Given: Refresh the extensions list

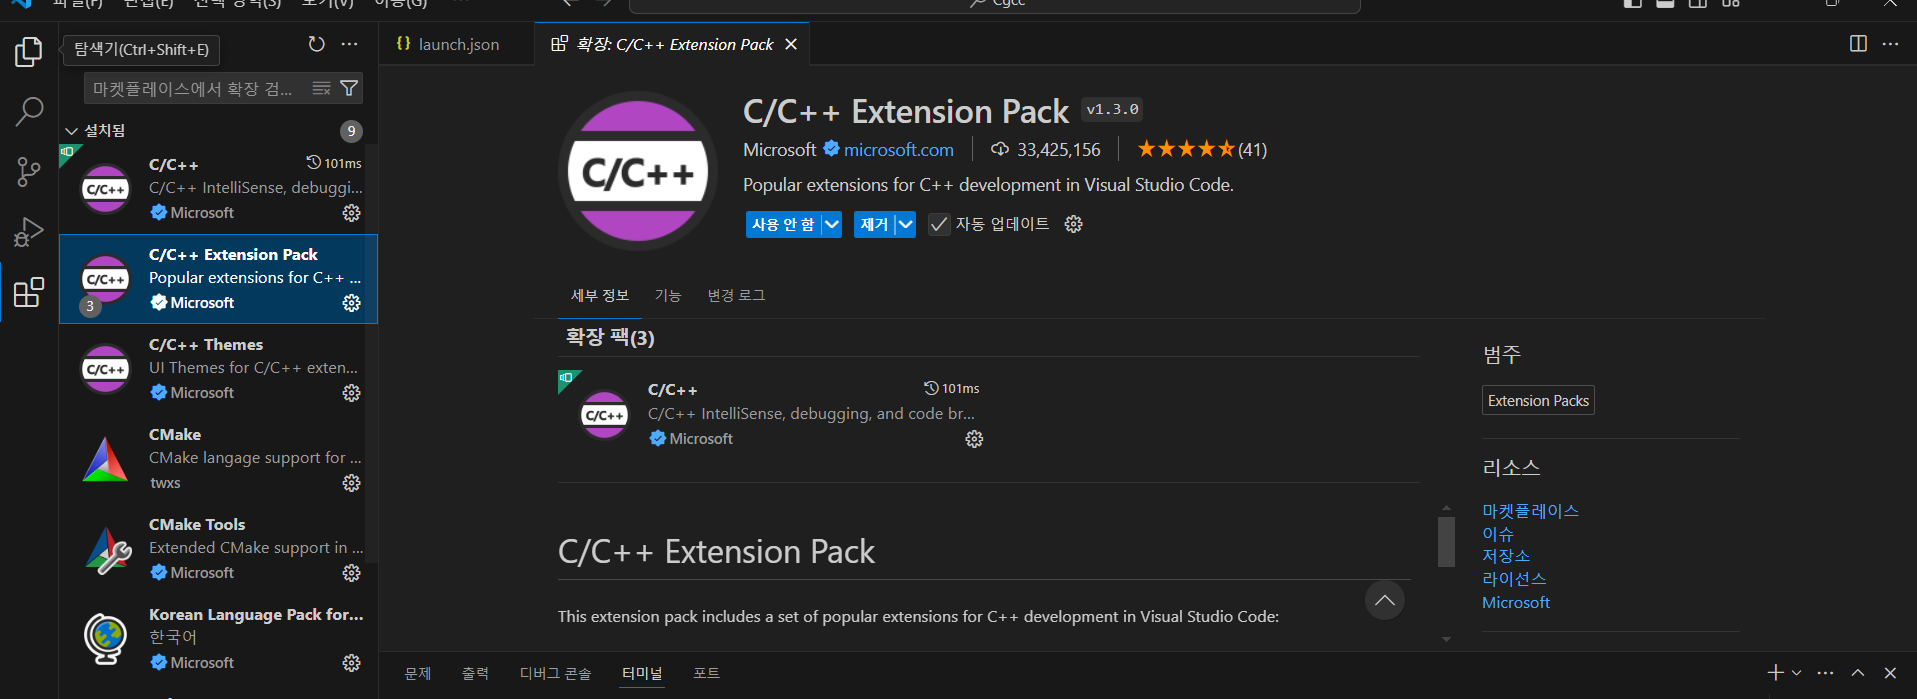Looking at the screenshot, I should coord(317,44).
